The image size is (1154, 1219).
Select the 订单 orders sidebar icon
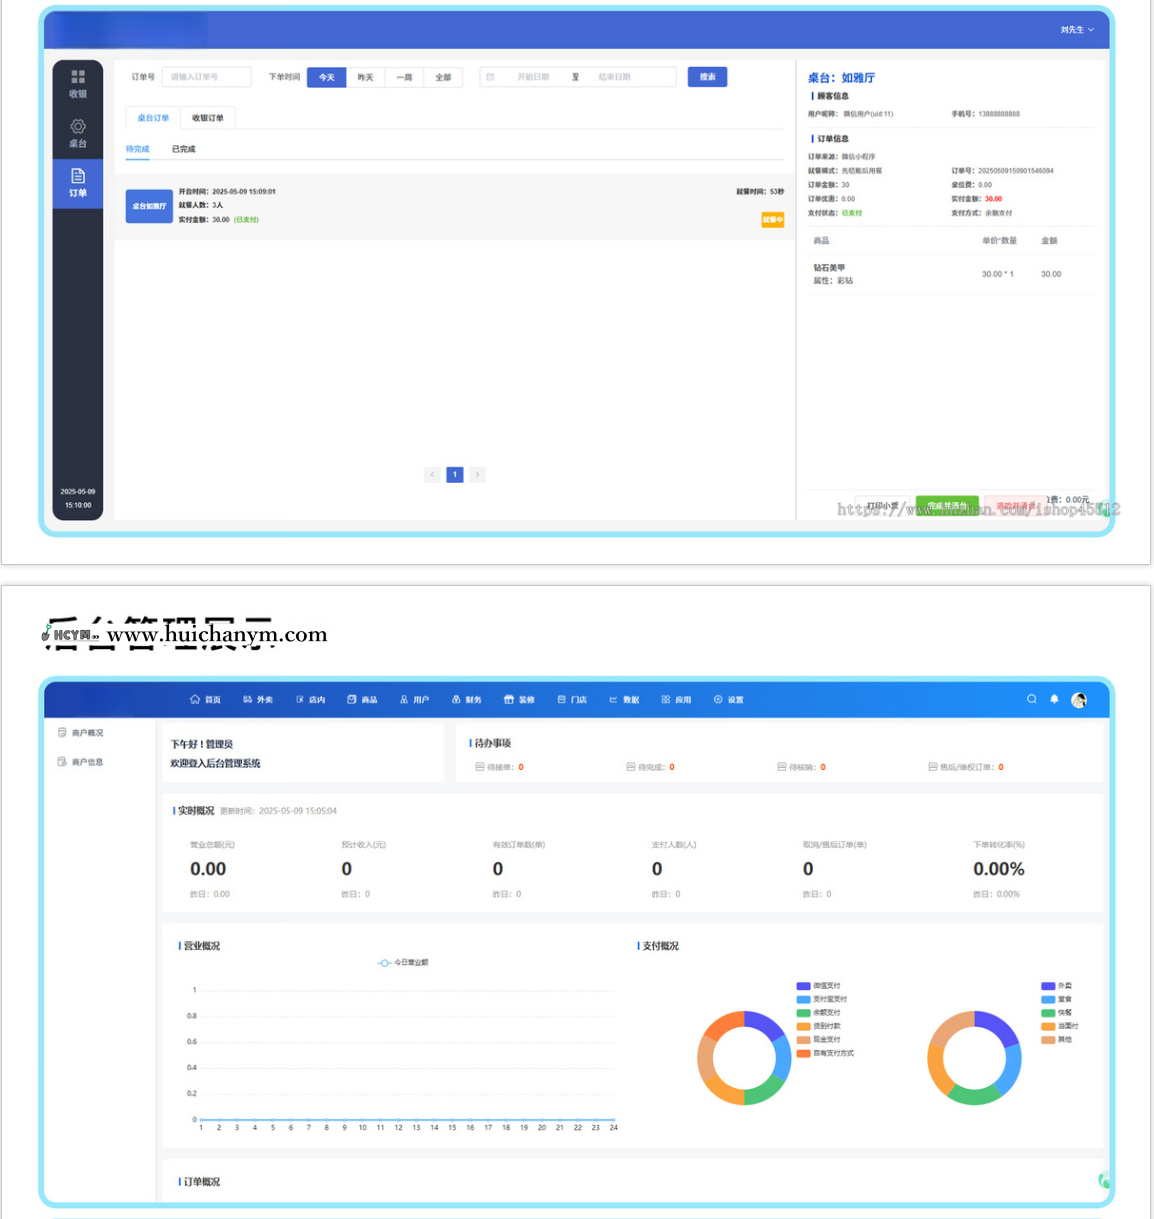78,182
